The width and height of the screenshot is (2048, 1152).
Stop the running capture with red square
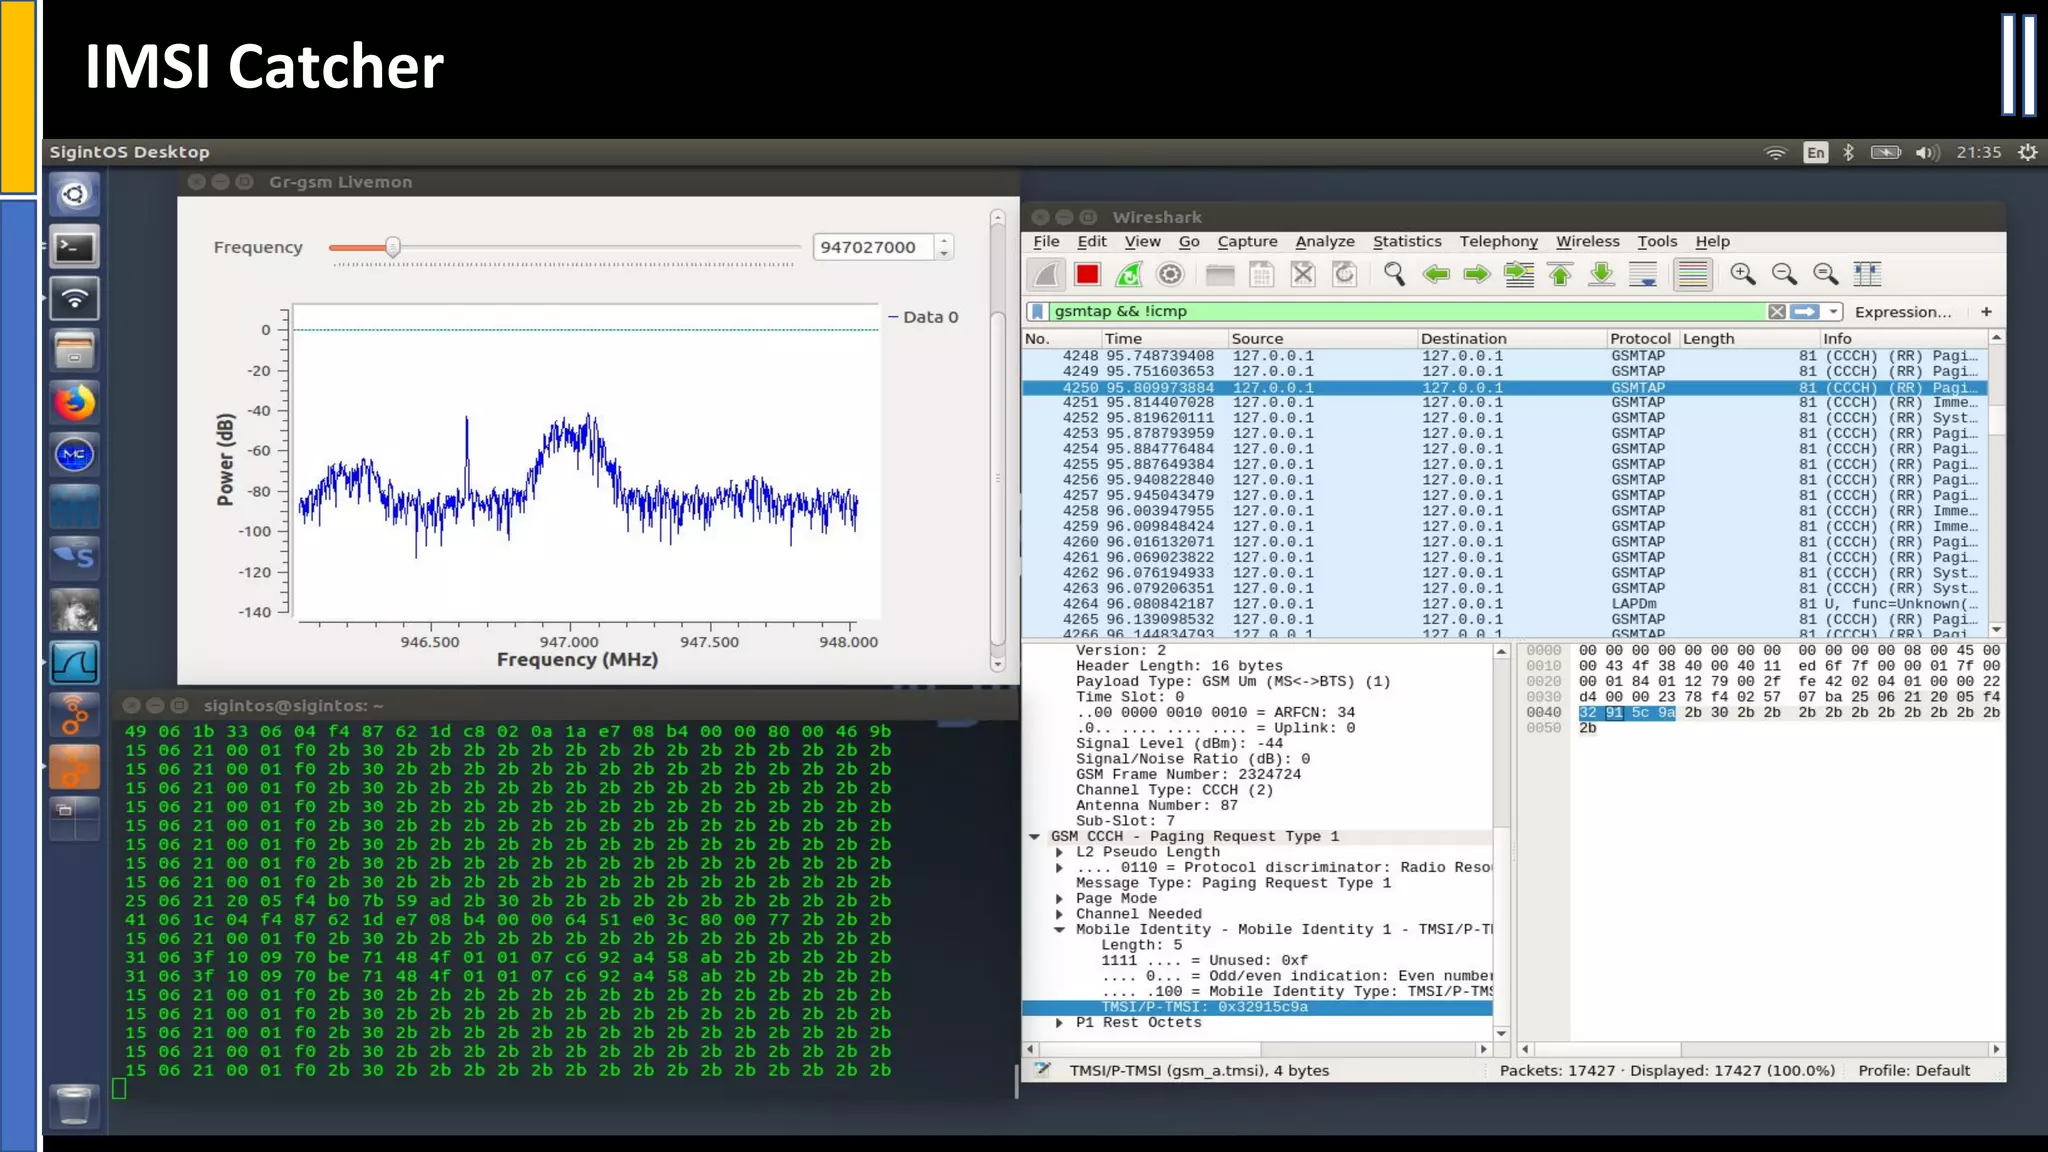1087,274
